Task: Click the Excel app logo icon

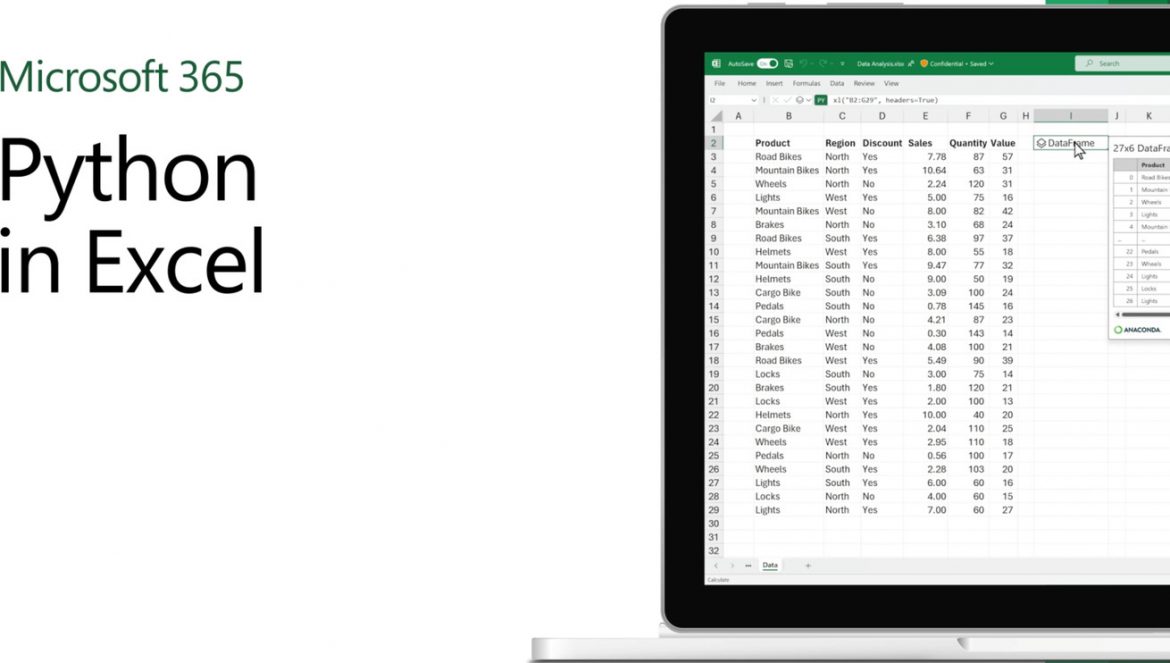Action: [716, 63]
